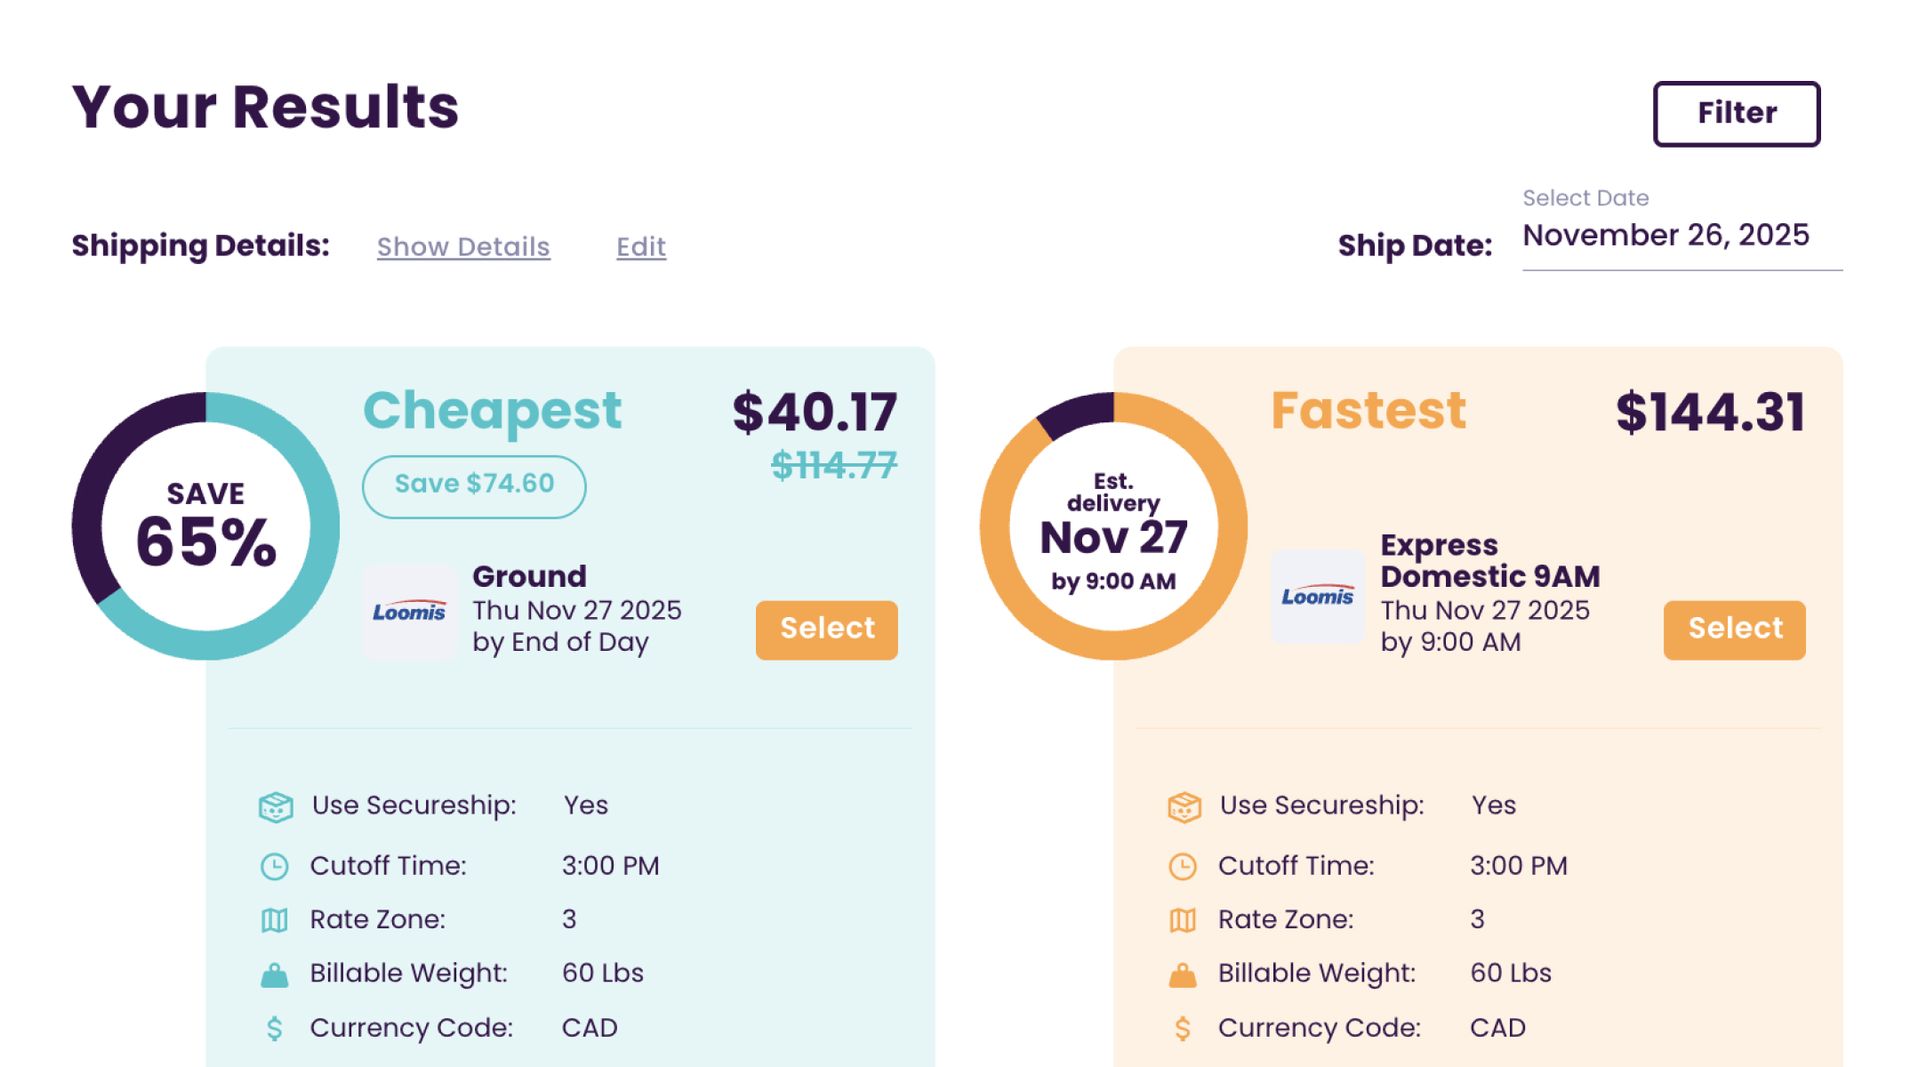Click the Cutoff Time clock icon in Fastest card

(x=1182, y=866)
